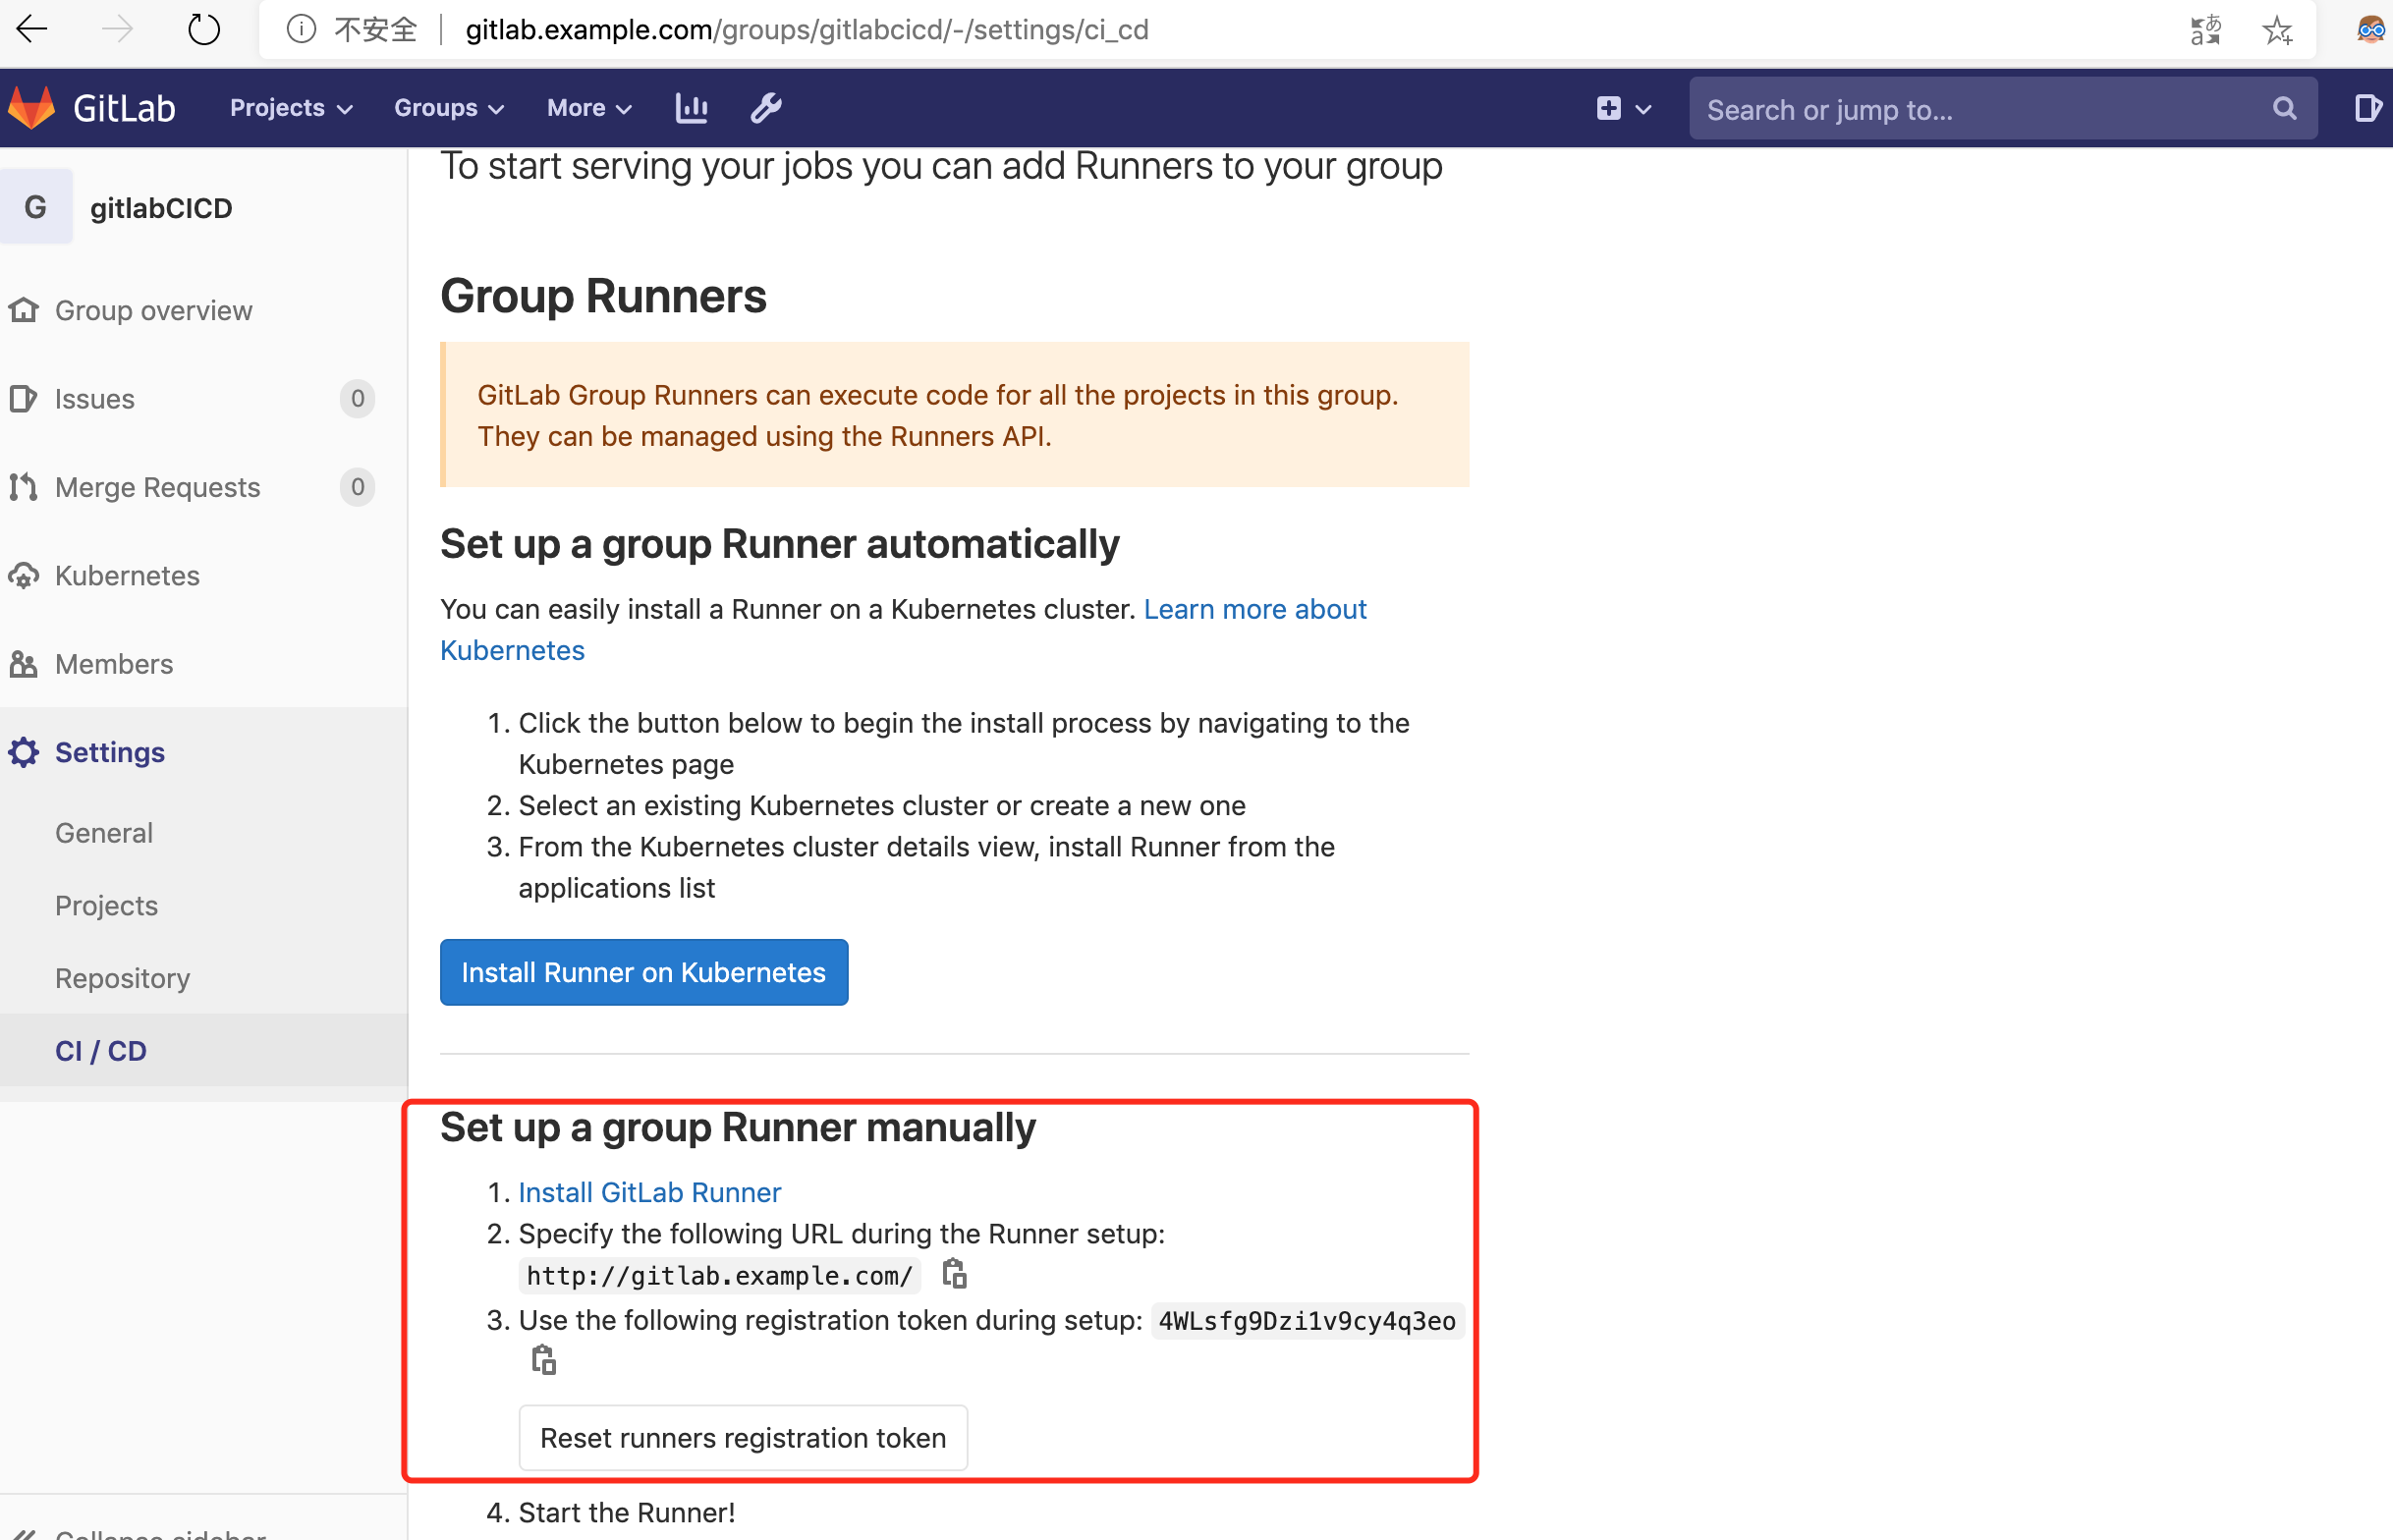Click the registration token 4WLsfg9Dzi1v9cy4q3eo

[x=1307, y=1321]
